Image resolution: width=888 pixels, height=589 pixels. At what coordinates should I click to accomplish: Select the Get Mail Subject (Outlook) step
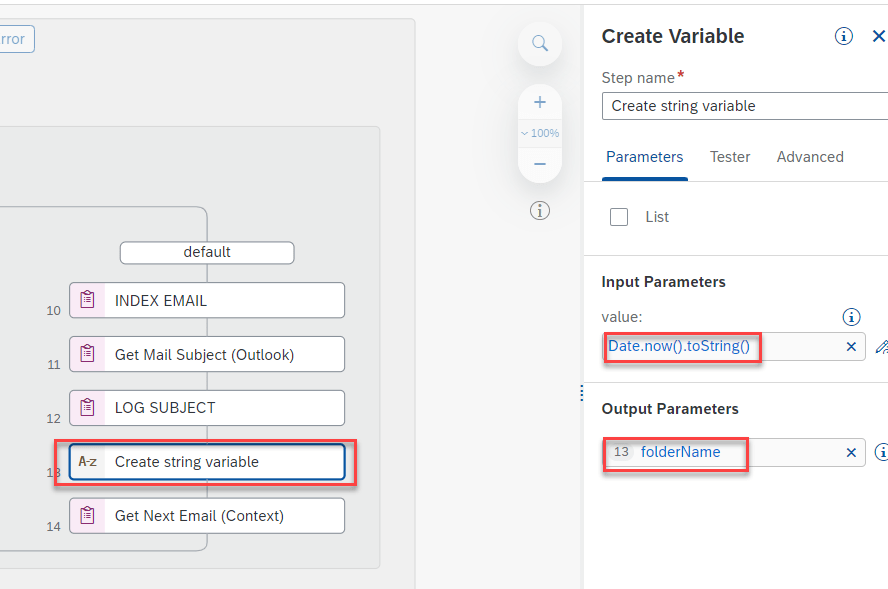coord(207,354)
